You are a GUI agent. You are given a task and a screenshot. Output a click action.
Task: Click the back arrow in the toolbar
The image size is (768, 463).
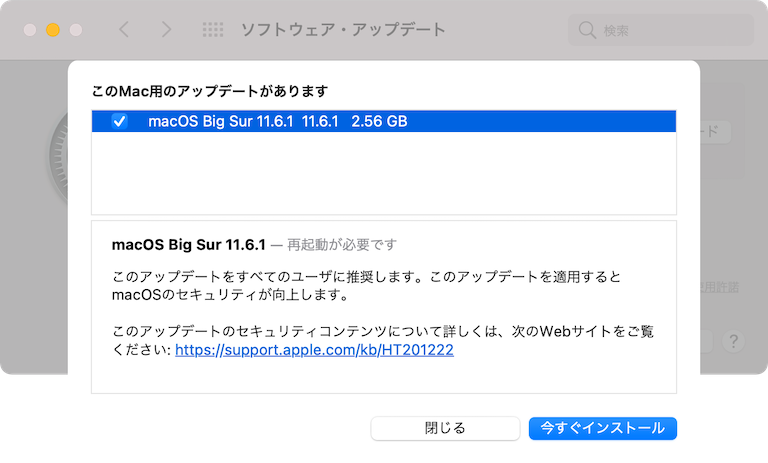point(124,29)
